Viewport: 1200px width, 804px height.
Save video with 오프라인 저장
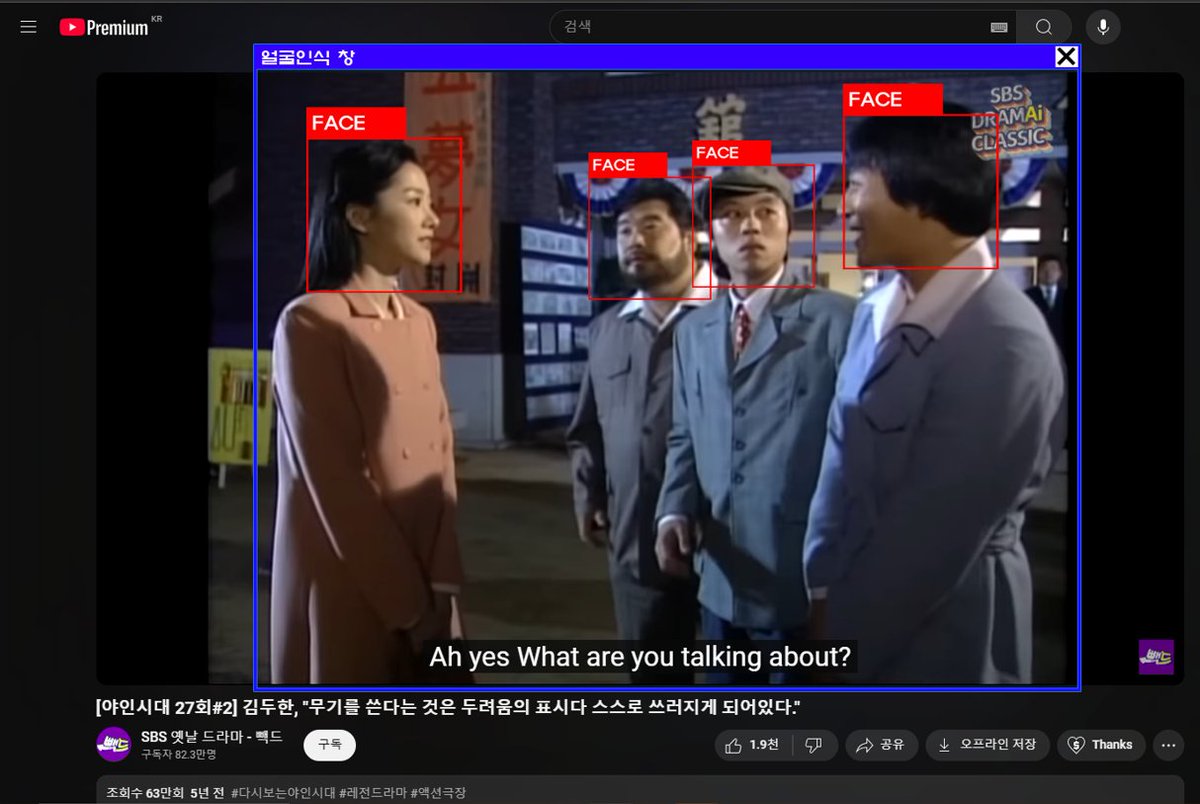(x=987, y=745)
